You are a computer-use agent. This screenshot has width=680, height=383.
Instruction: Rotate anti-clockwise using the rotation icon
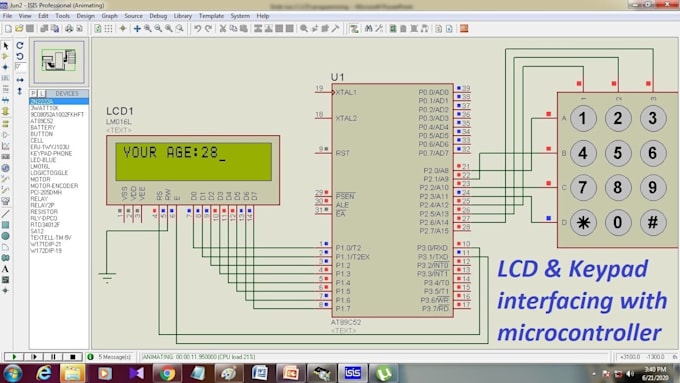tap(20, 56)
